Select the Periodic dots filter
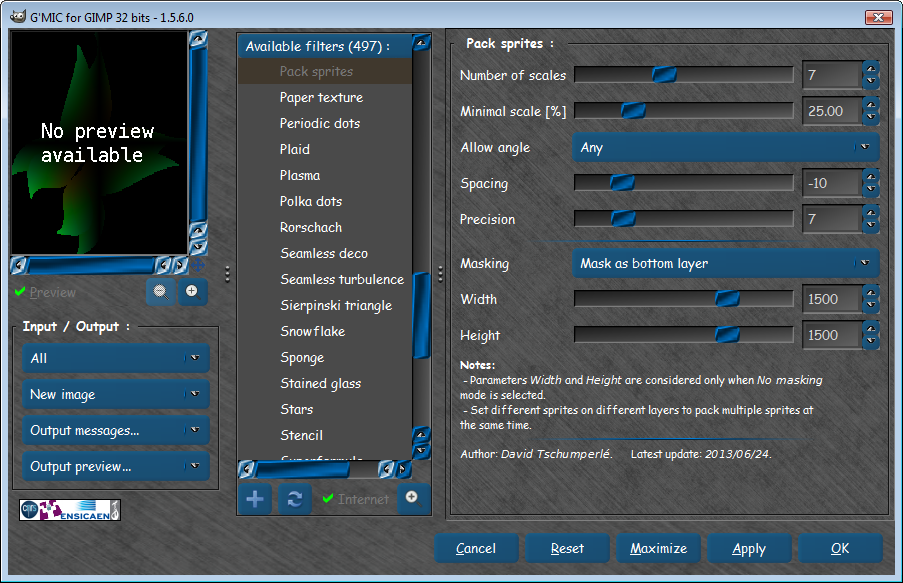The image size is (903, 583). (x=325, y=123)
